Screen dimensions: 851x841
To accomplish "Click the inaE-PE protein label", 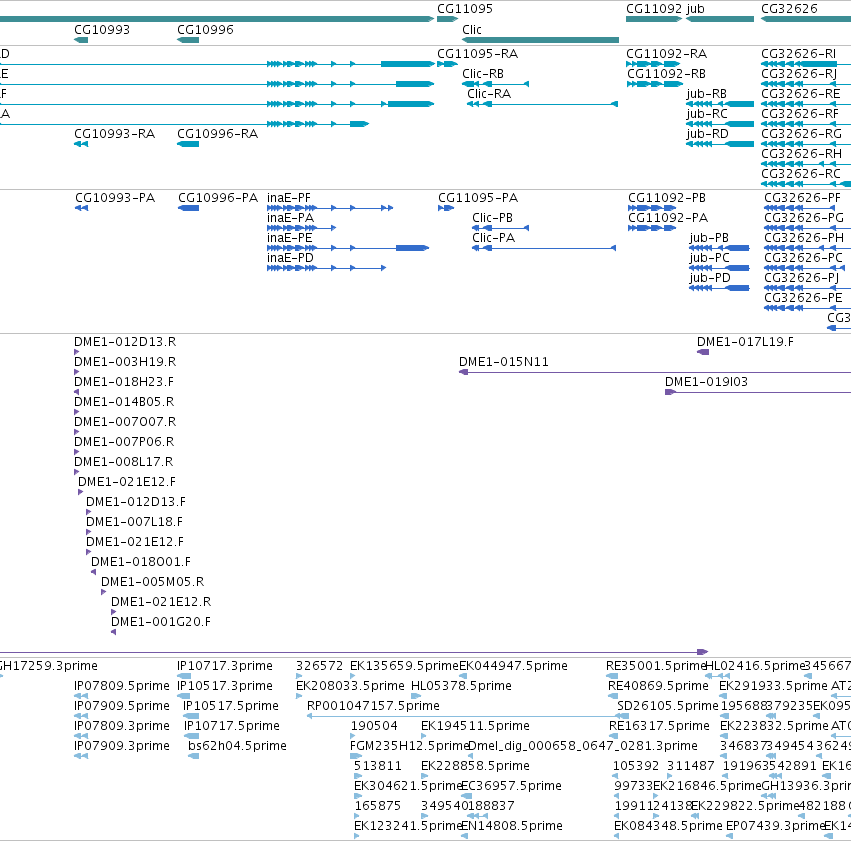I will [290, 238].
